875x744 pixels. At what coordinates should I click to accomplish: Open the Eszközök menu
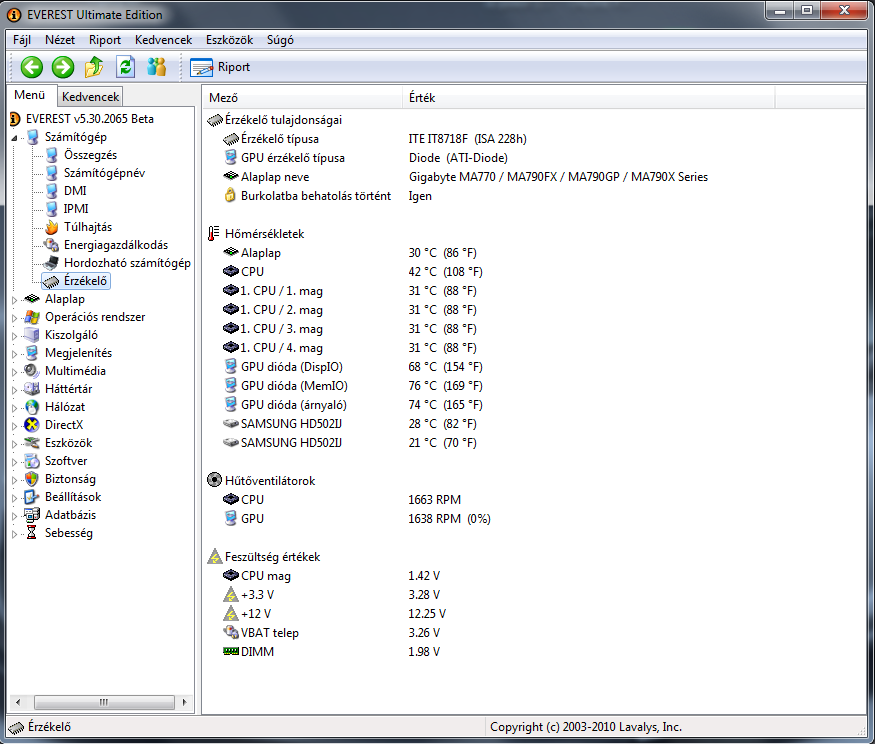pos(229,40)
